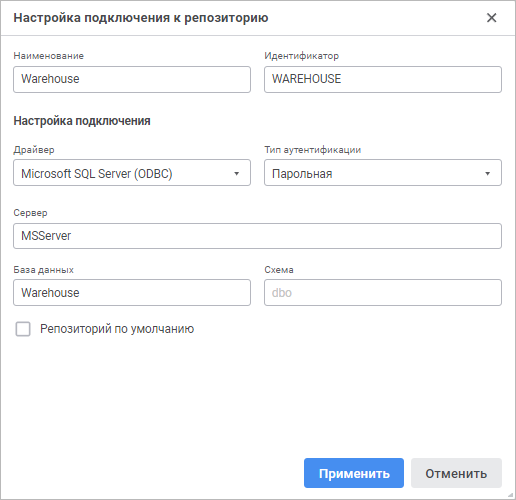Click the Сервер label above MSServer
The image size is (516, 500).
(x=30, y=213)
